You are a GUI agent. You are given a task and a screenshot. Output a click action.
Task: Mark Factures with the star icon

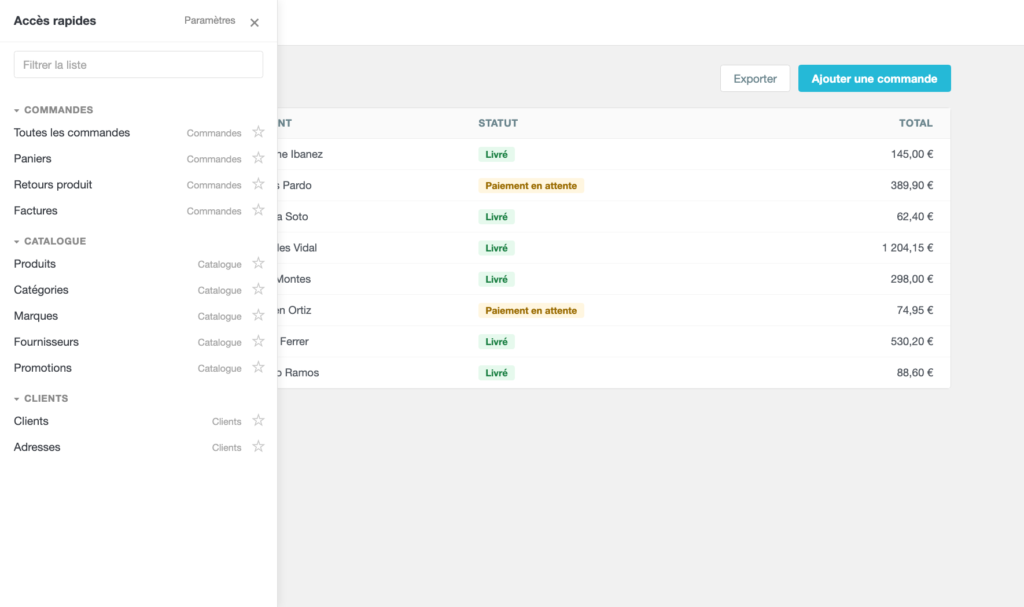click(259, 210)
